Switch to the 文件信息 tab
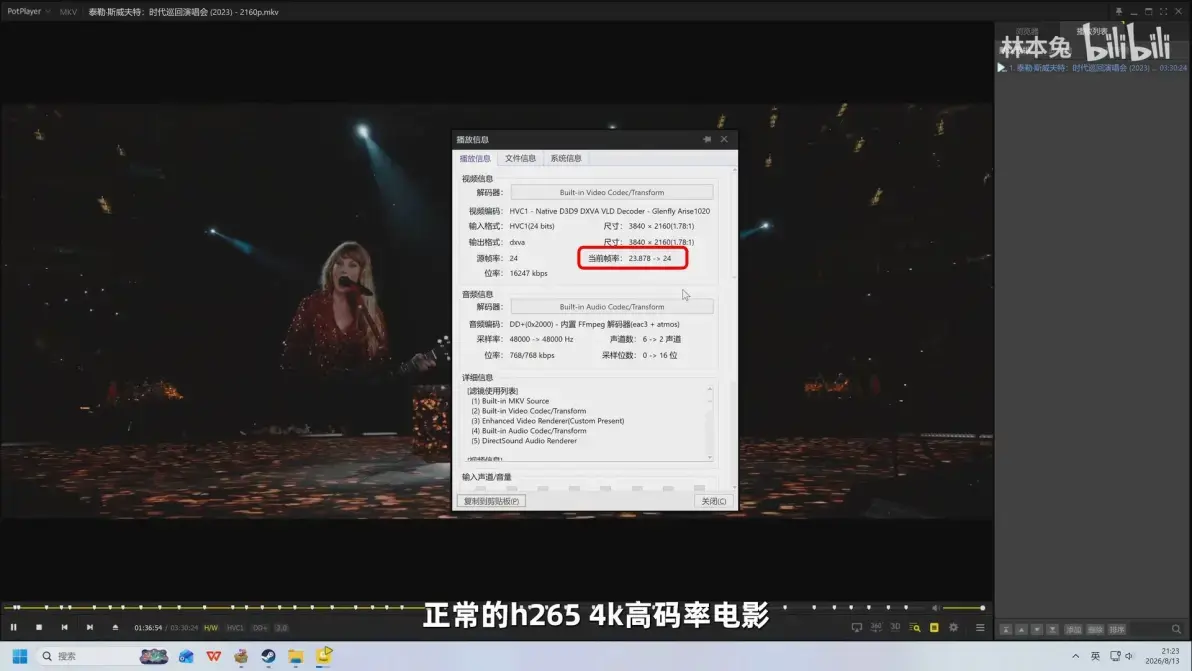The width and height of the screenshot is (1192, 671). 520,158
